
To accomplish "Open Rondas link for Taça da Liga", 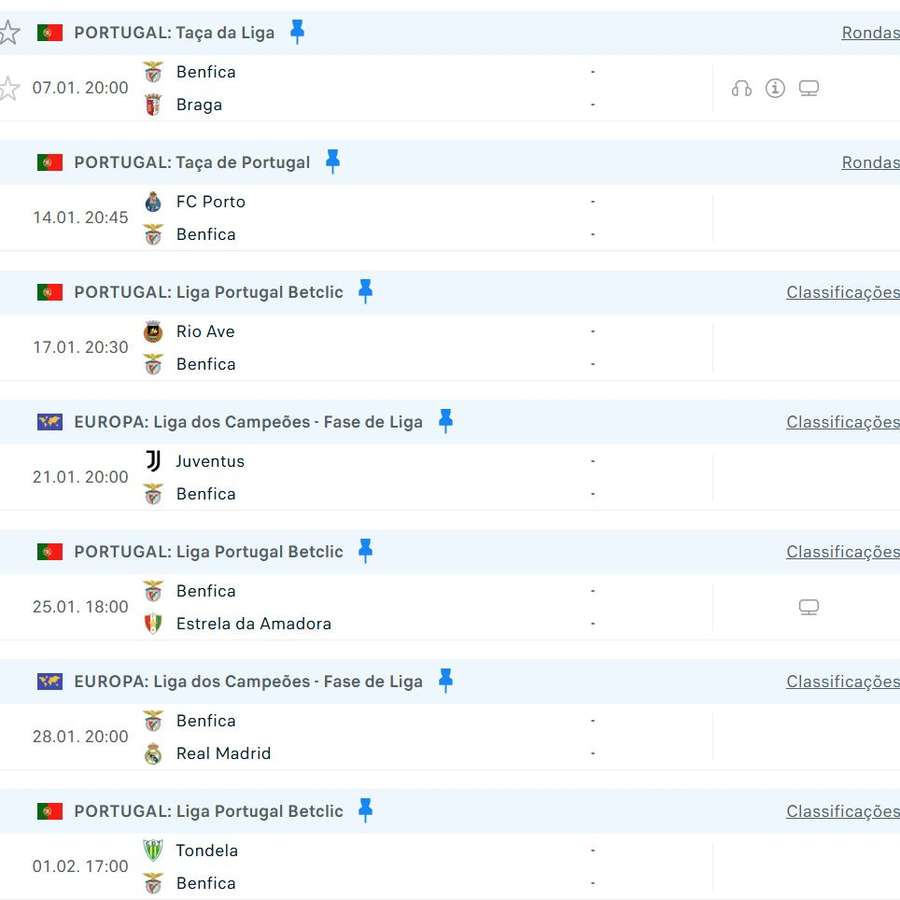I will [870, 32].
